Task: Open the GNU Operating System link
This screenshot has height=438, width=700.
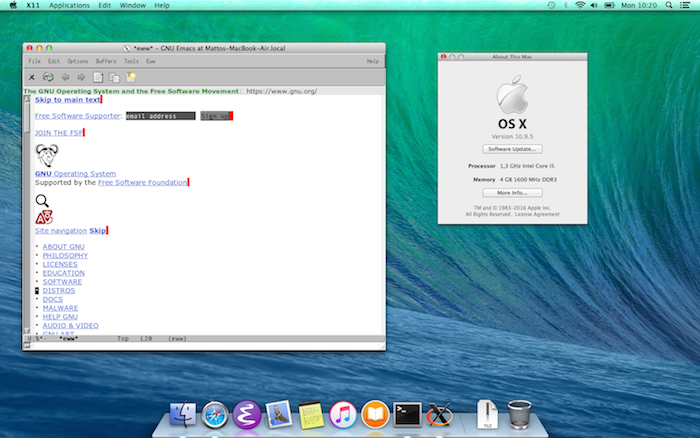Action: click(75, 174)
